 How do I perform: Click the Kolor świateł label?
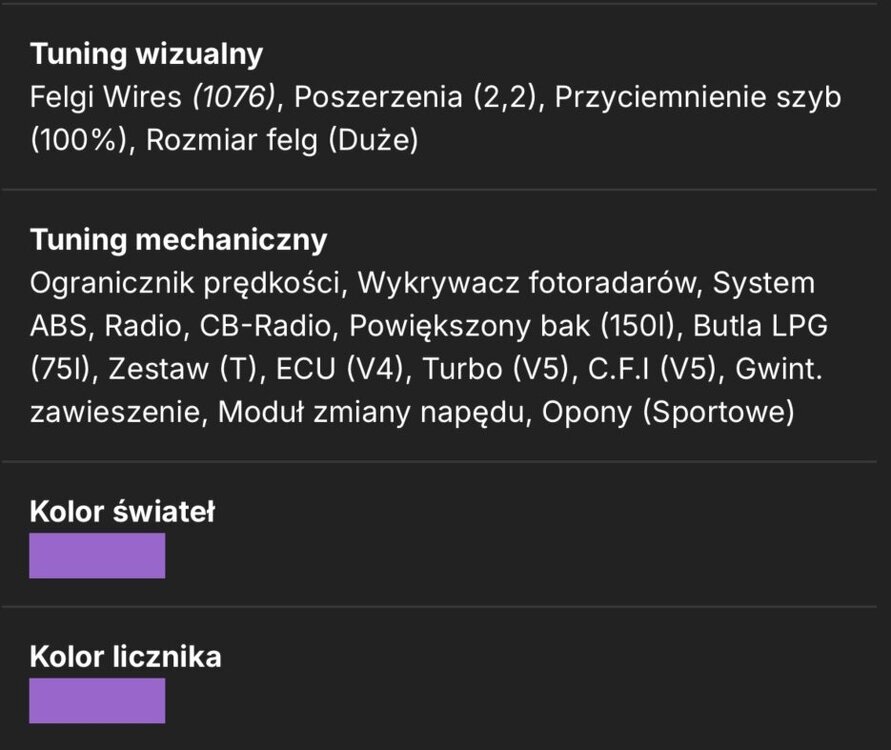[122, 511]
